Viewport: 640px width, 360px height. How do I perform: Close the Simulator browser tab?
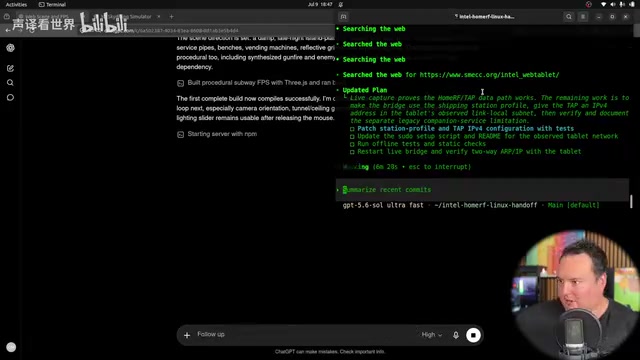click(x=158, y=17)
